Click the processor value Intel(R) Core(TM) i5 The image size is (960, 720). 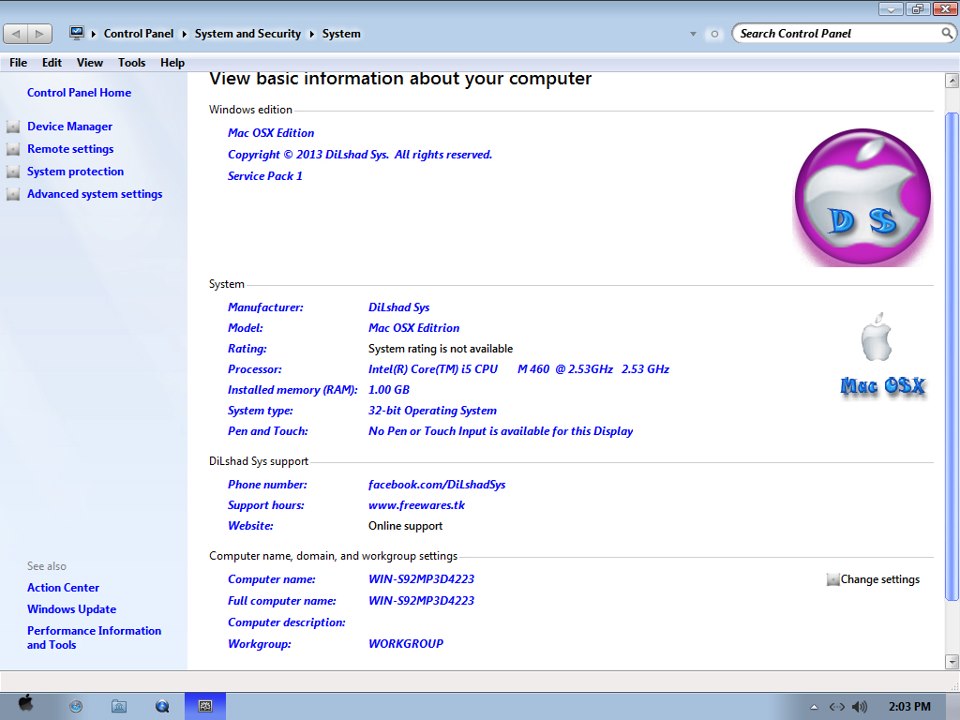519,369
